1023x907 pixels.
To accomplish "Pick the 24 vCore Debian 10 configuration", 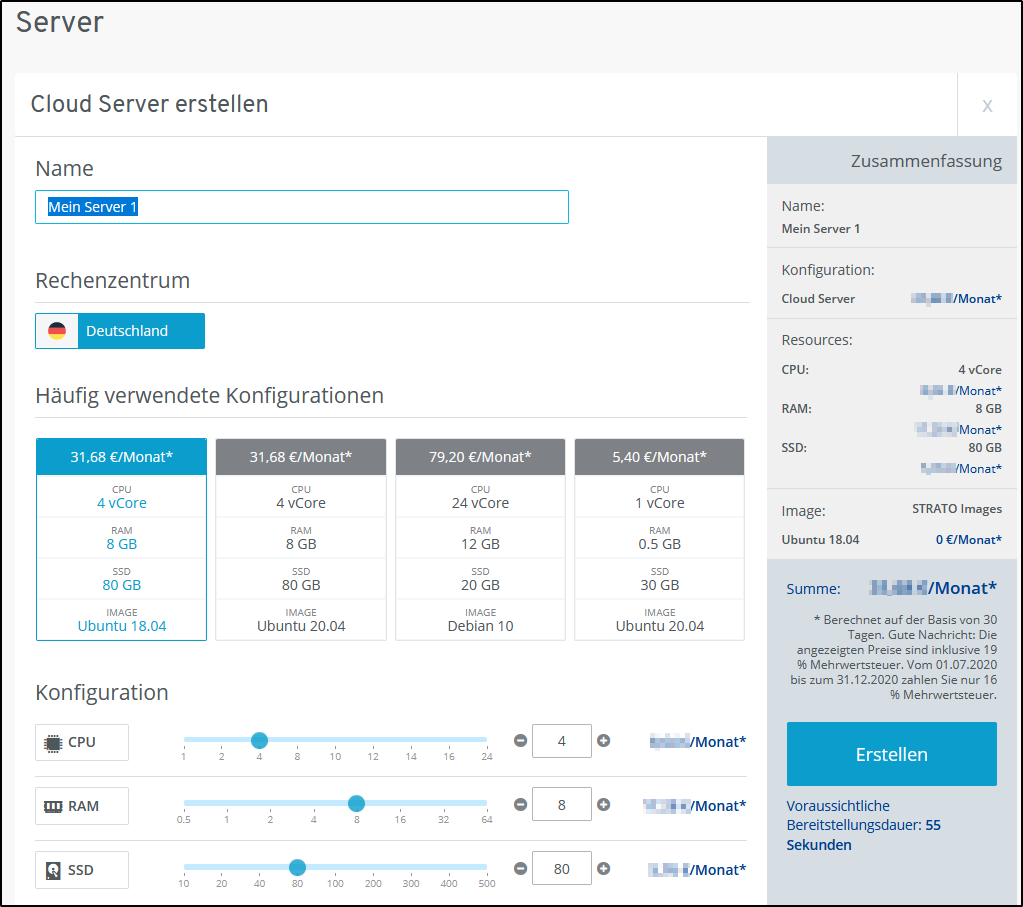I will pos(480,540).
